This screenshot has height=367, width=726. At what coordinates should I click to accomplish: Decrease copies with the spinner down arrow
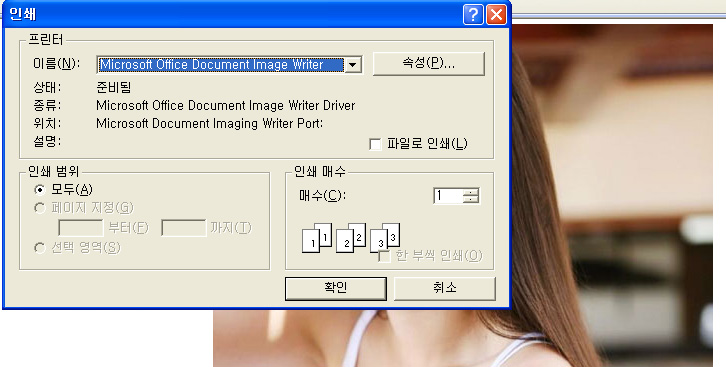click(x=471, y=200)
